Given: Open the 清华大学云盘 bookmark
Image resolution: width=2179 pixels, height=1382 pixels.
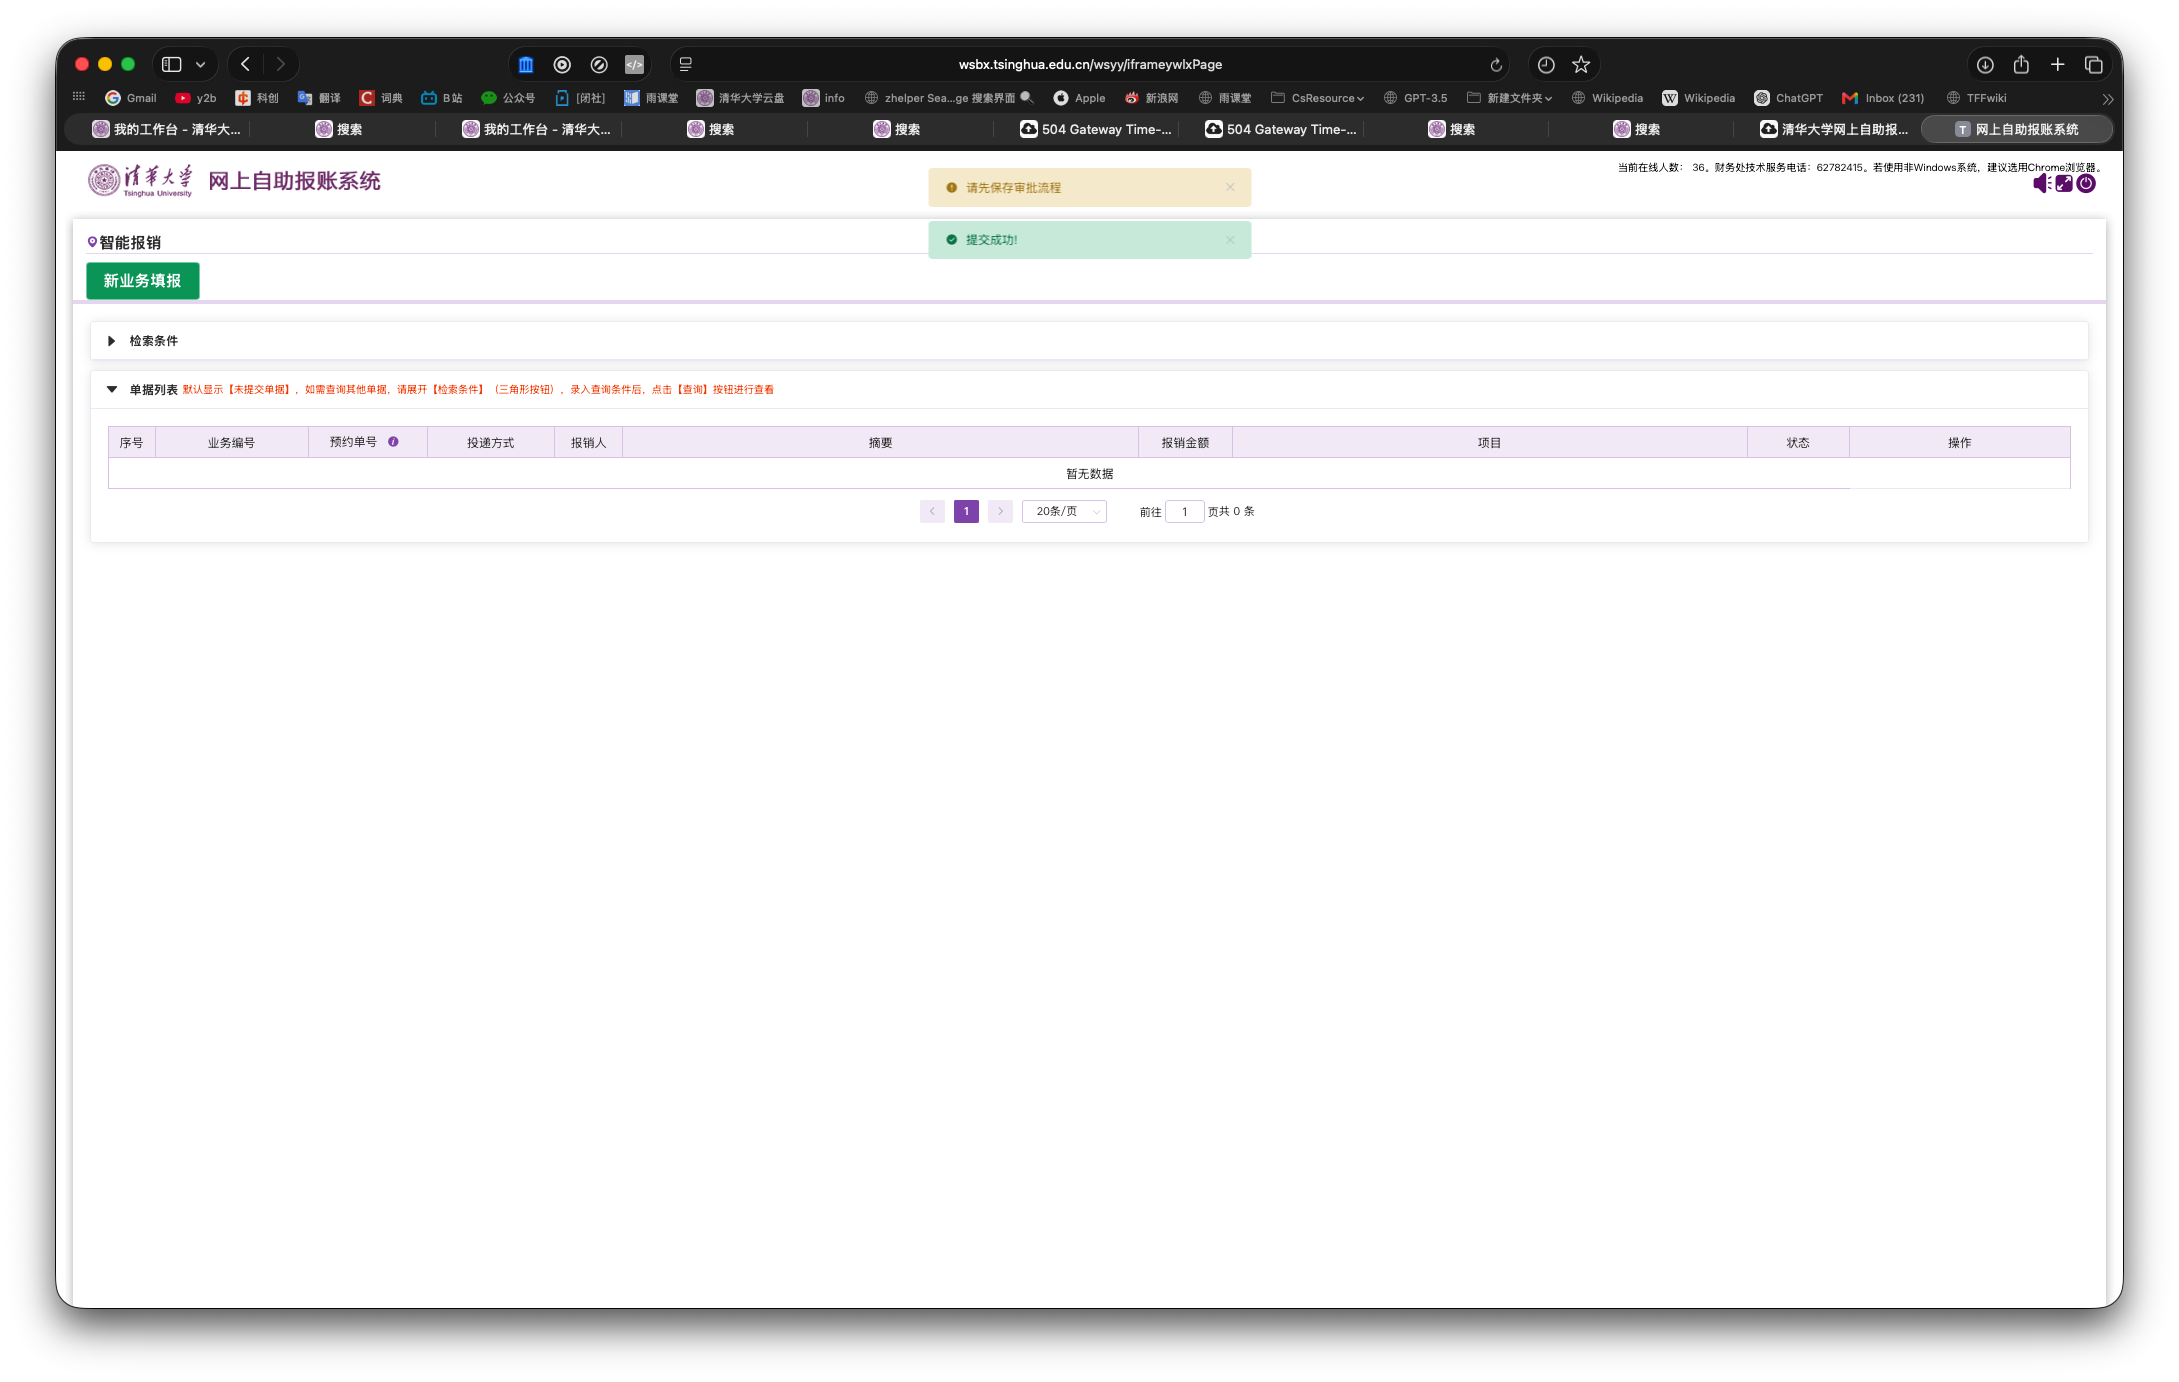Looking at the screenshot, I should [x=740, y=98].
